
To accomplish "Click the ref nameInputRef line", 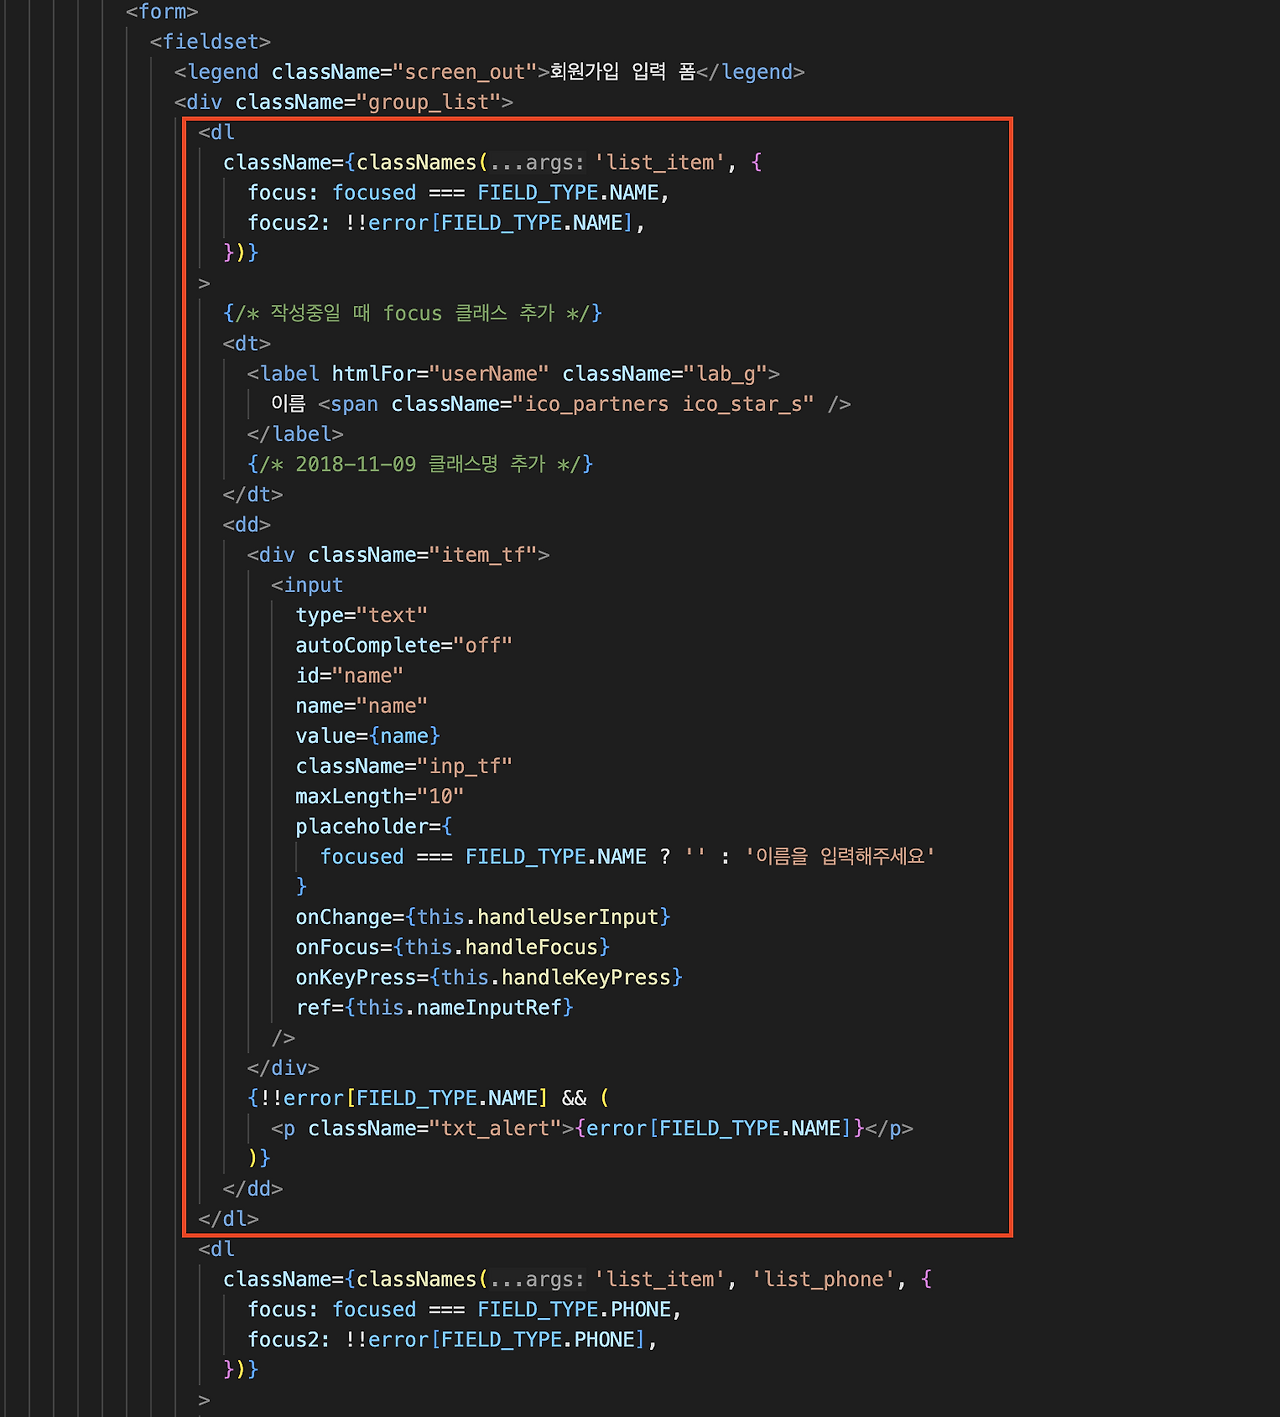I will (x=434, y=1007).
